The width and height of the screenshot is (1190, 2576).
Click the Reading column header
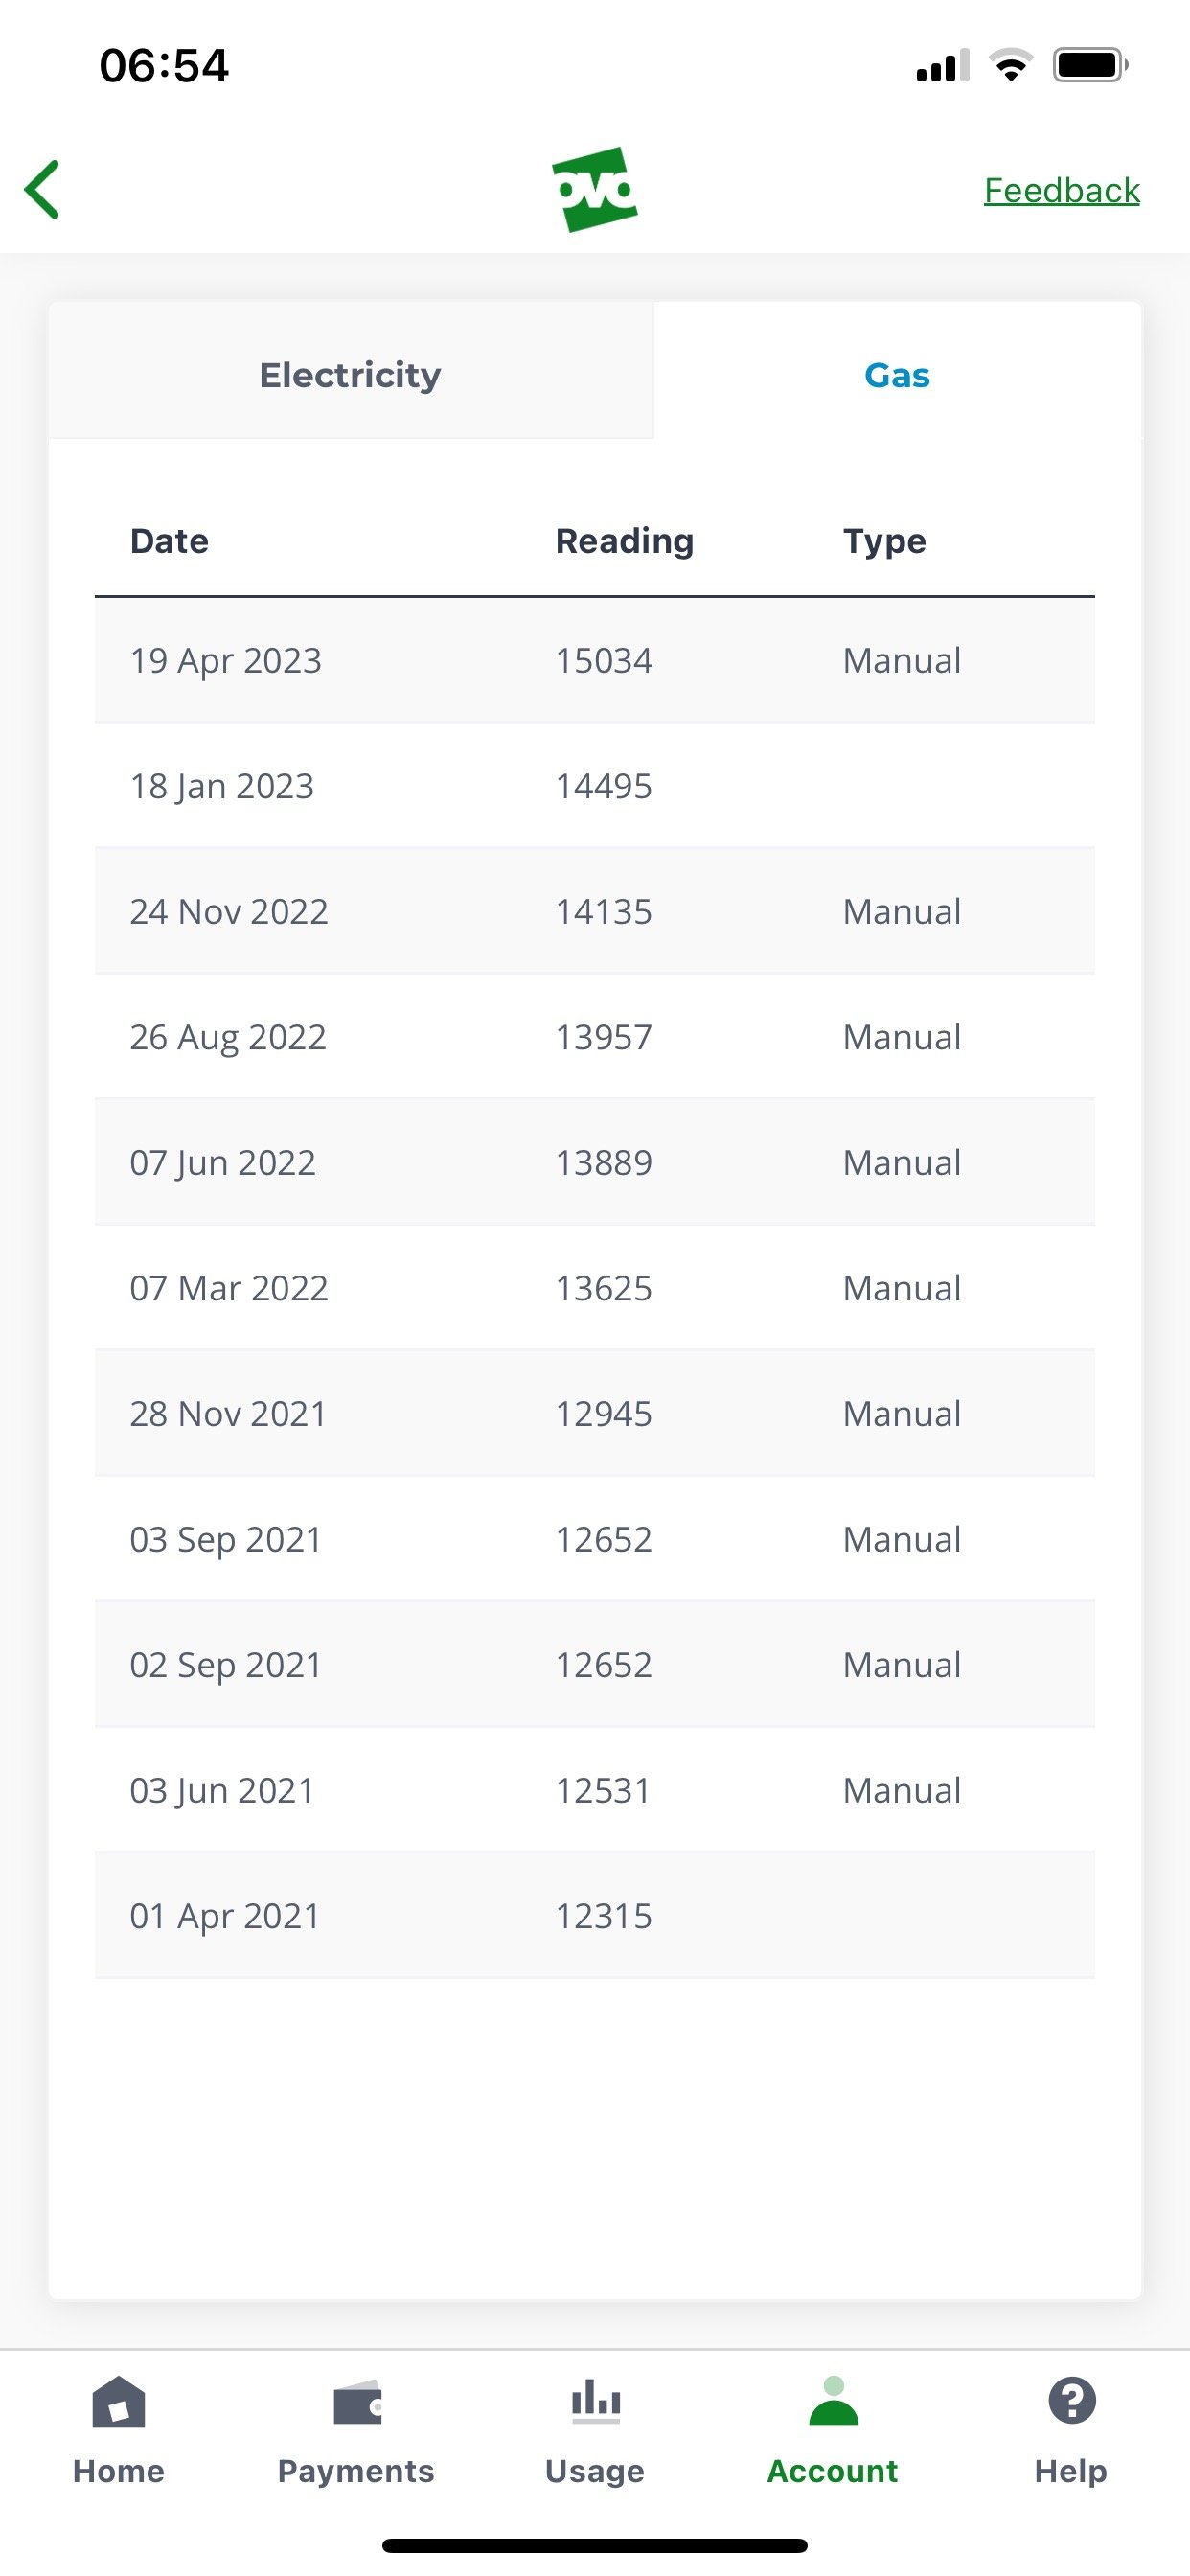tap(624, 541)
